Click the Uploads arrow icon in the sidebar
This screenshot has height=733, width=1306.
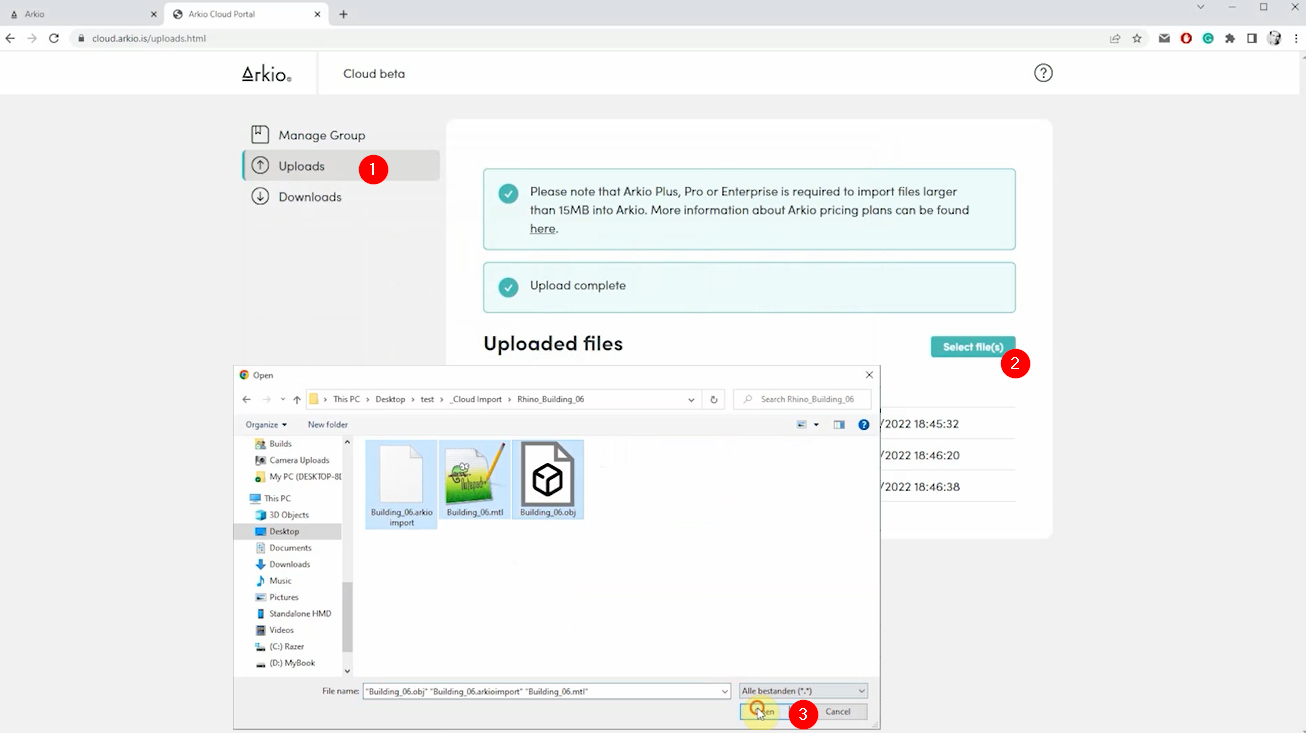[260, 166]
